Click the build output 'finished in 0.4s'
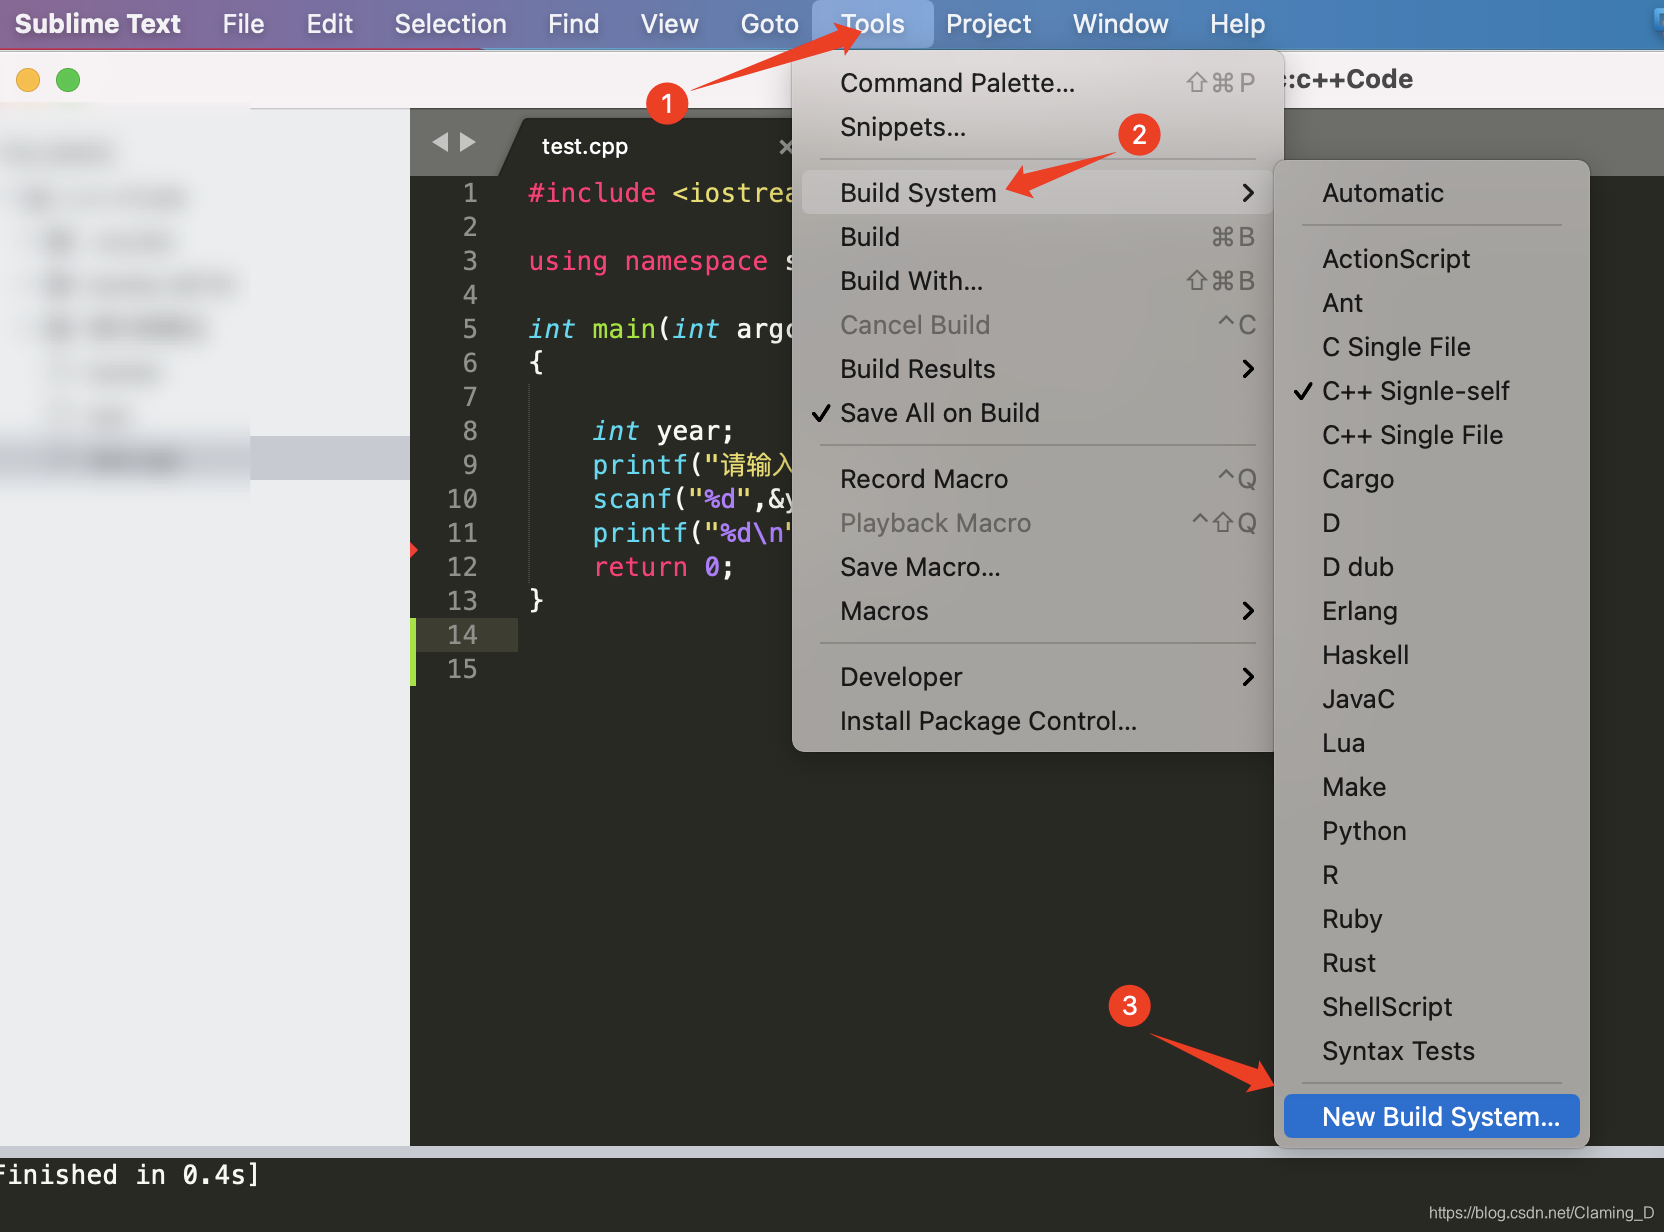1664x1232 pixels. click(x=130, y=1175)
